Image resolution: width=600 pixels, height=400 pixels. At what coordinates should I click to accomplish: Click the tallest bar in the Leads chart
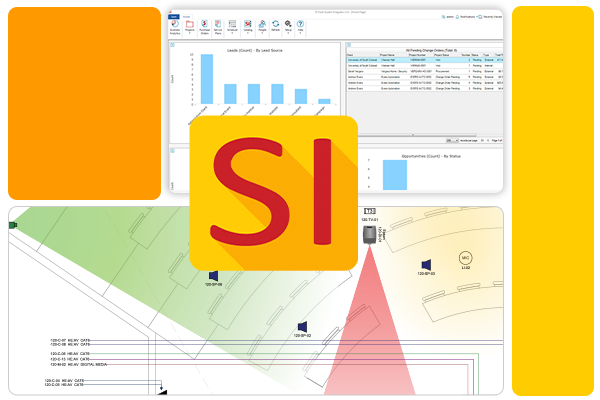tap(207, 79)
